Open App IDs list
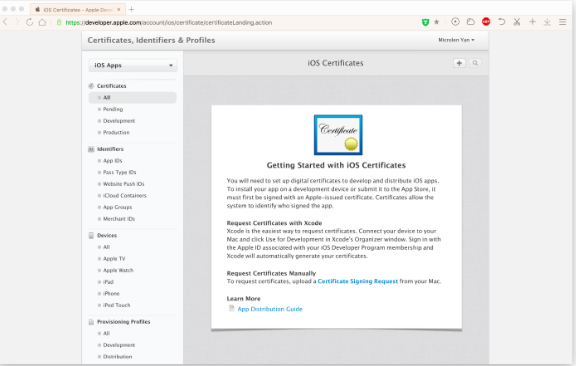The width and height of the screenshot is (576, 366). click(112, 161)
